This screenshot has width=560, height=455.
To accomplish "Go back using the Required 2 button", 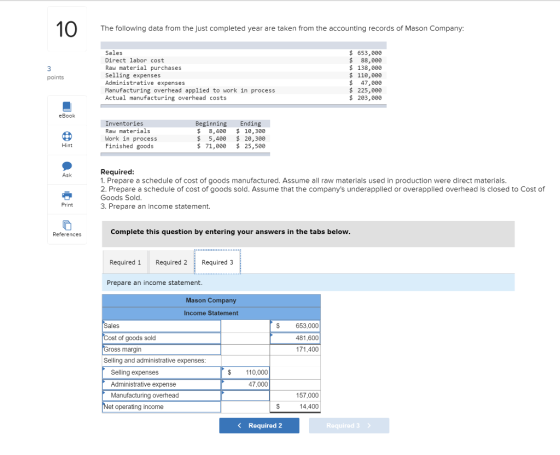I will point(259,426).
